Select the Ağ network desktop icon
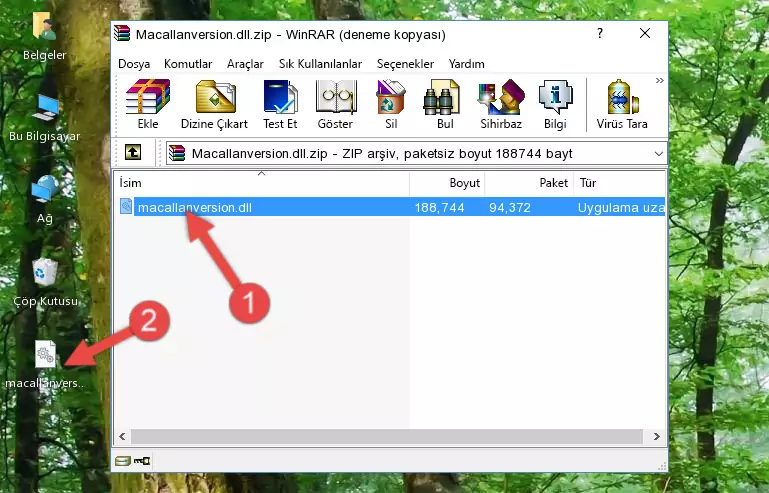Image resolution: width=769 pixels, height=493 pixels. click(45, 199)
